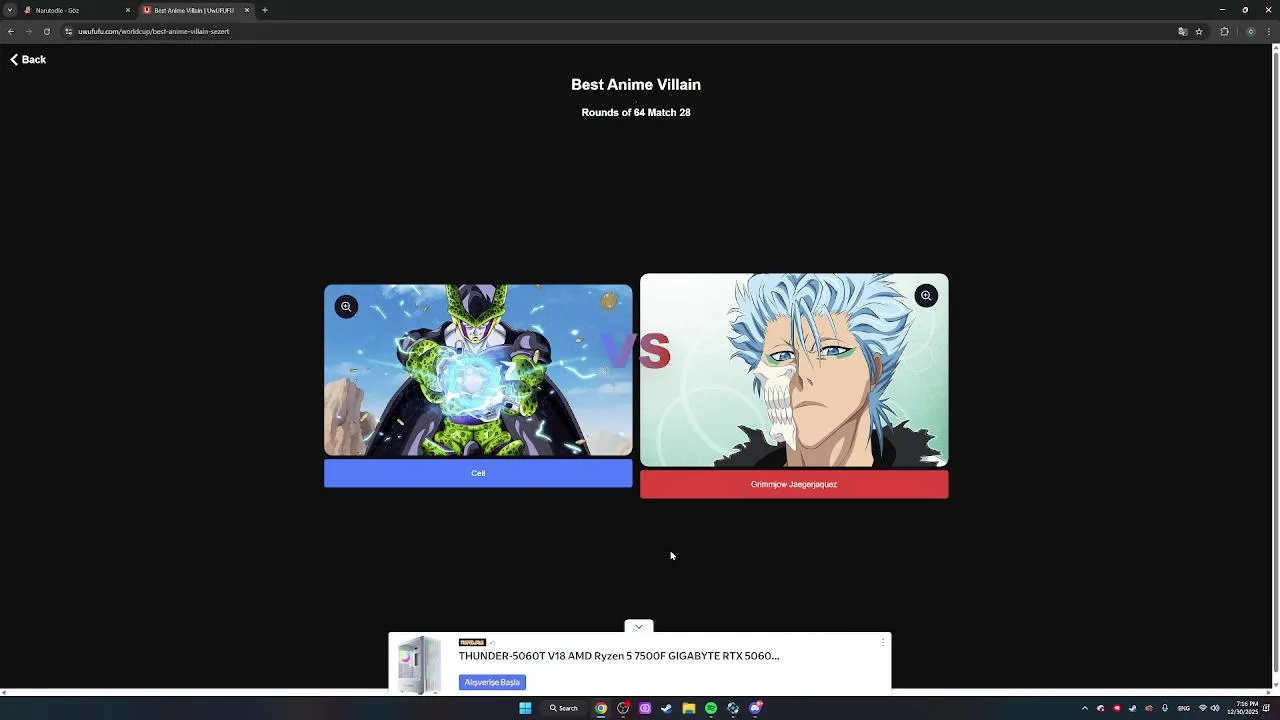
Task: Collapse the bottom ad with chevron
Action: (639, 627)
